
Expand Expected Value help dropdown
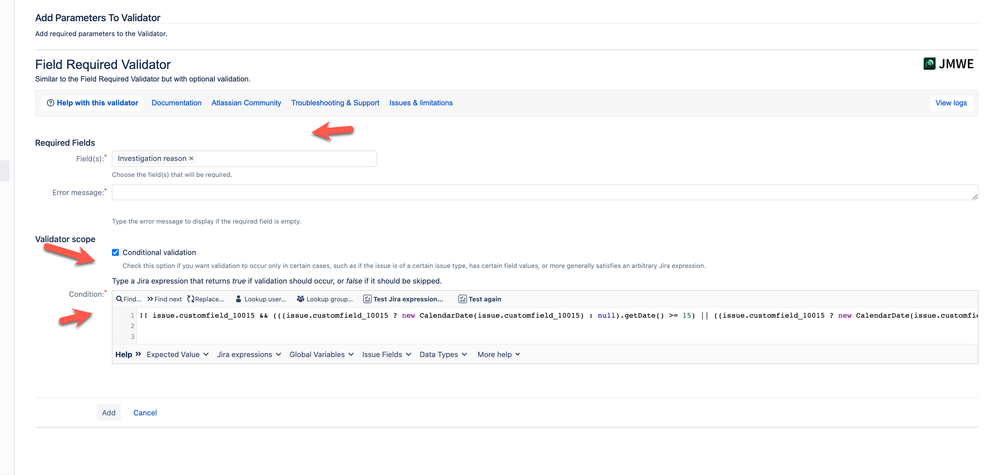[178, 355]
